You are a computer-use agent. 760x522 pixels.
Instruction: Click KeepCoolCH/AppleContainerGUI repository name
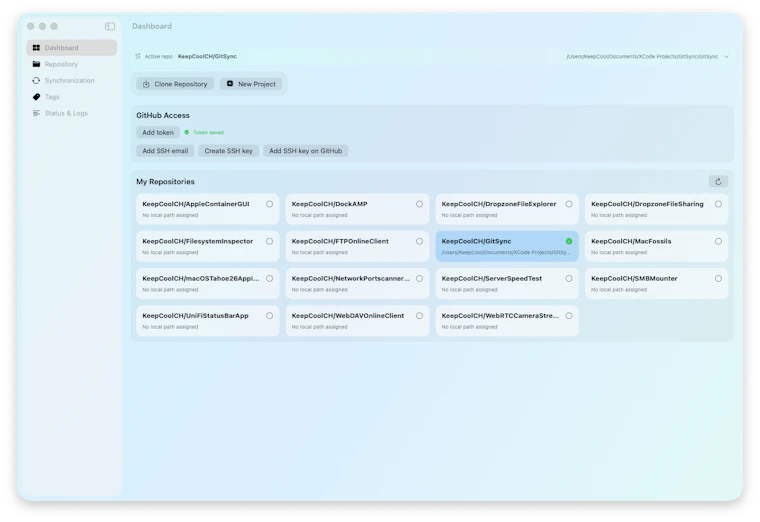tap(196, 204)
